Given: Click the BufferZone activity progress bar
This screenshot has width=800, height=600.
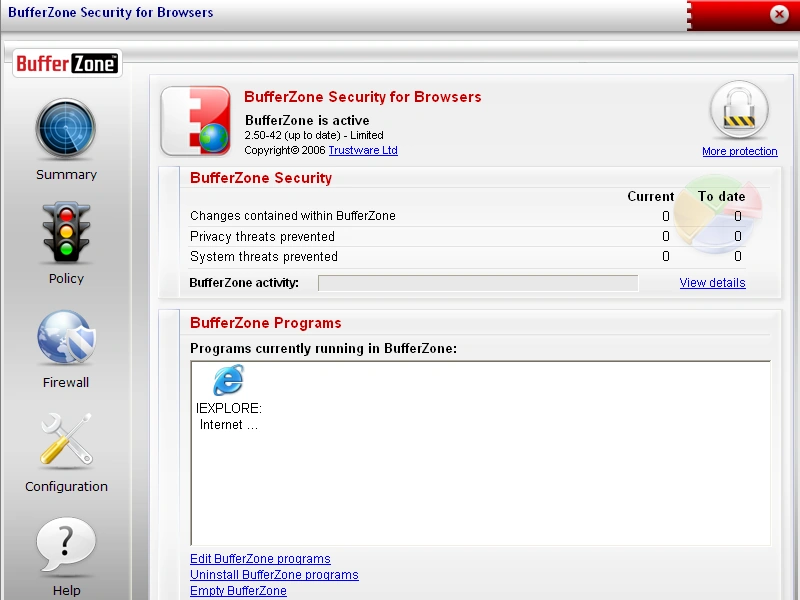Looking at the screenshot, I should pos(478,283).
